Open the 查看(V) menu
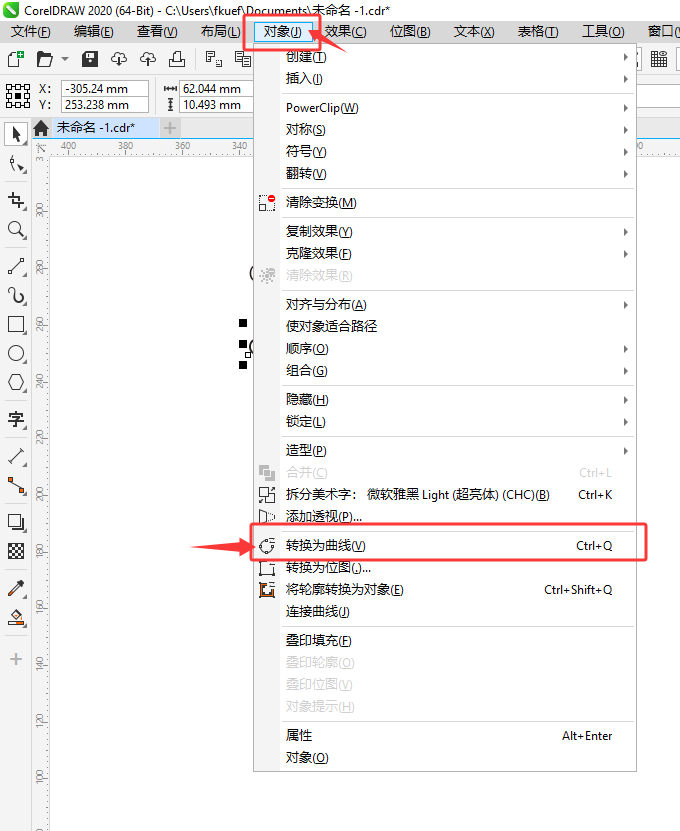 click(157, 32)
